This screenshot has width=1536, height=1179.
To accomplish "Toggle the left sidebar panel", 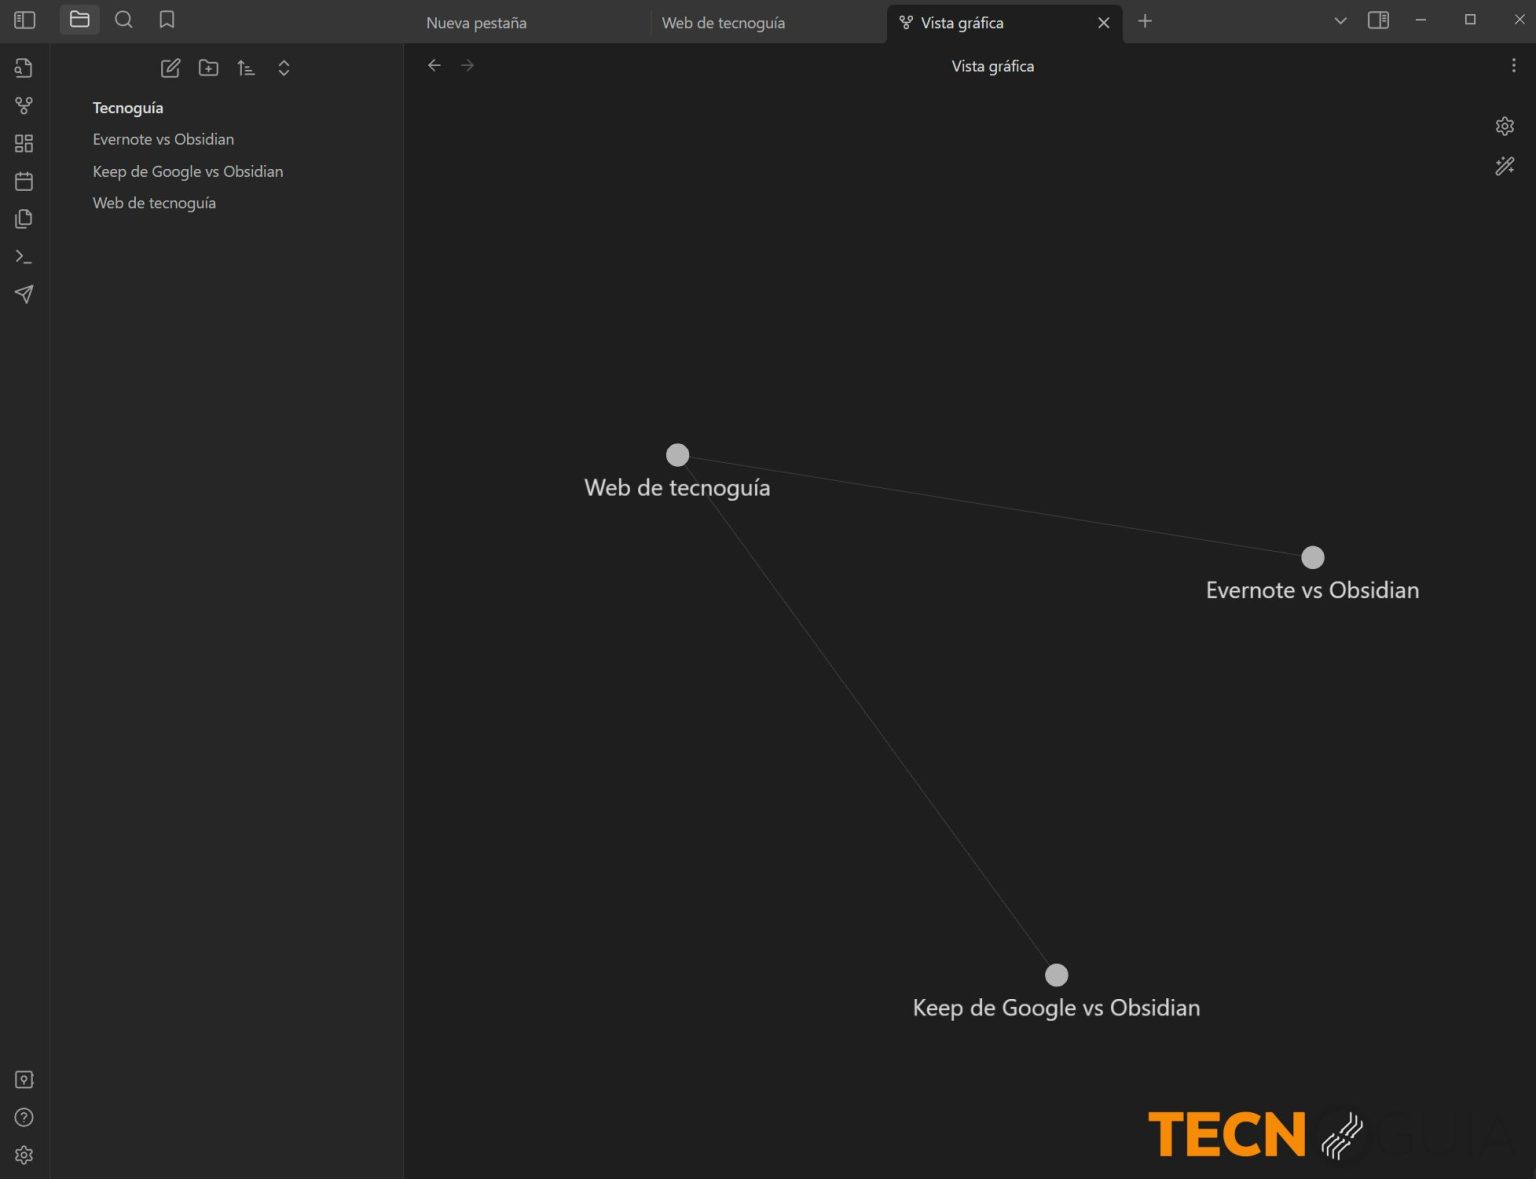I will tap(24, 19).
